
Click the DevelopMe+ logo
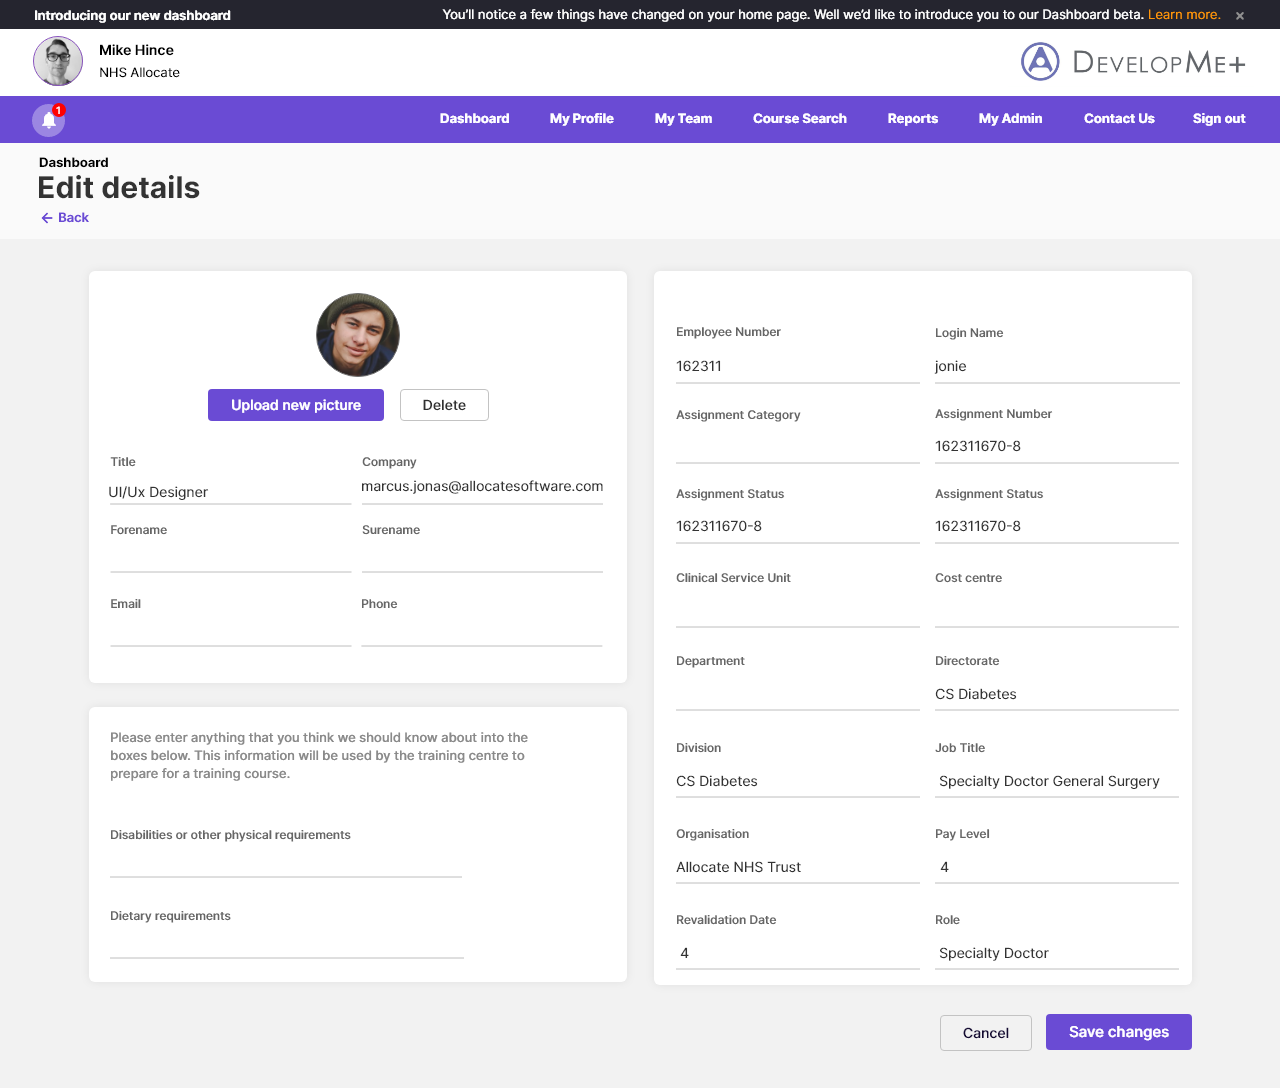(1133, 62)
